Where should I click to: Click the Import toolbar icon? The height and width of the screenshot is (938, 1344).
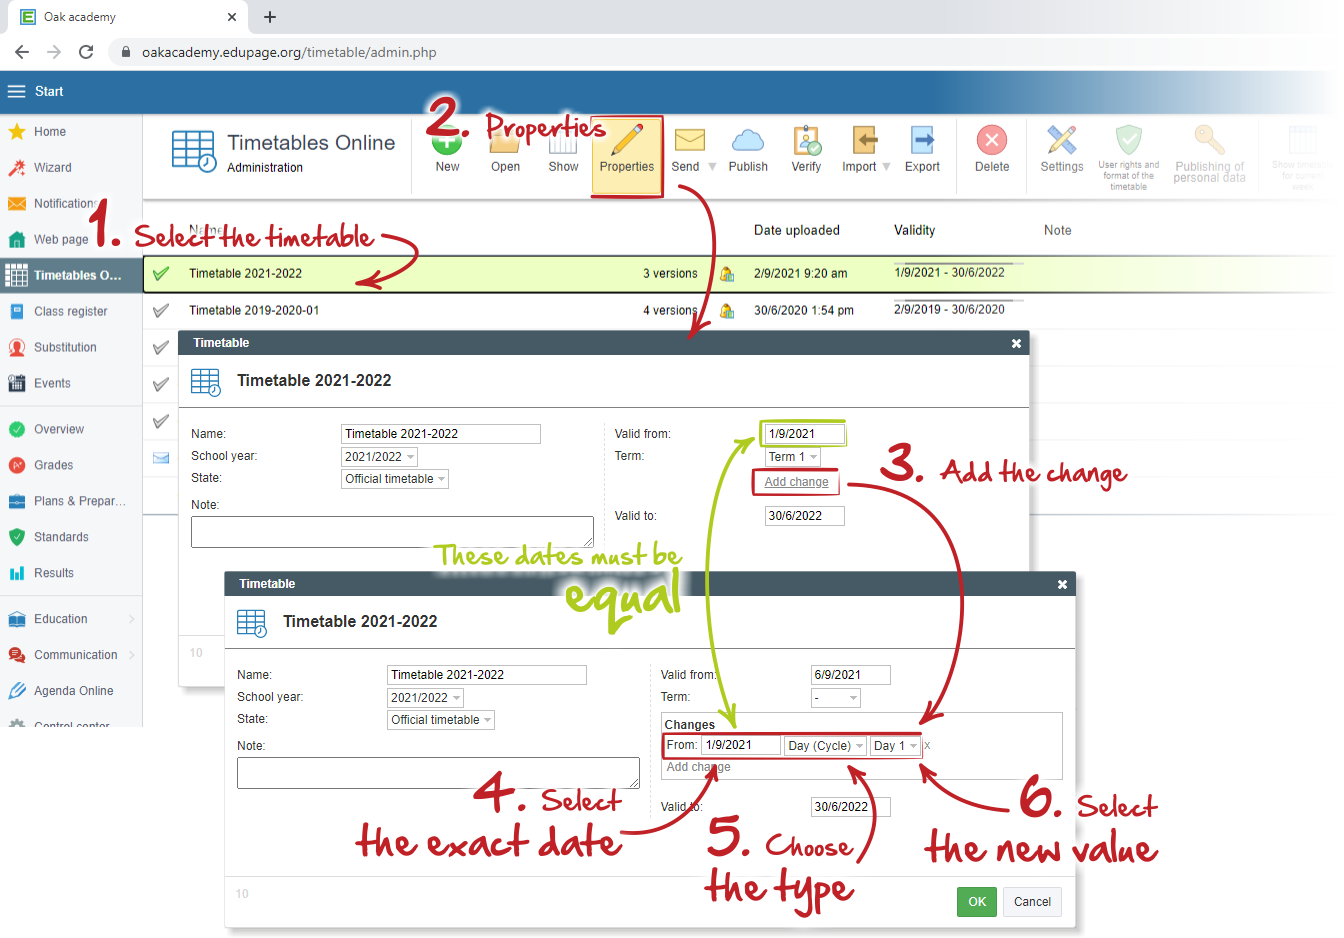click(864, 140)
